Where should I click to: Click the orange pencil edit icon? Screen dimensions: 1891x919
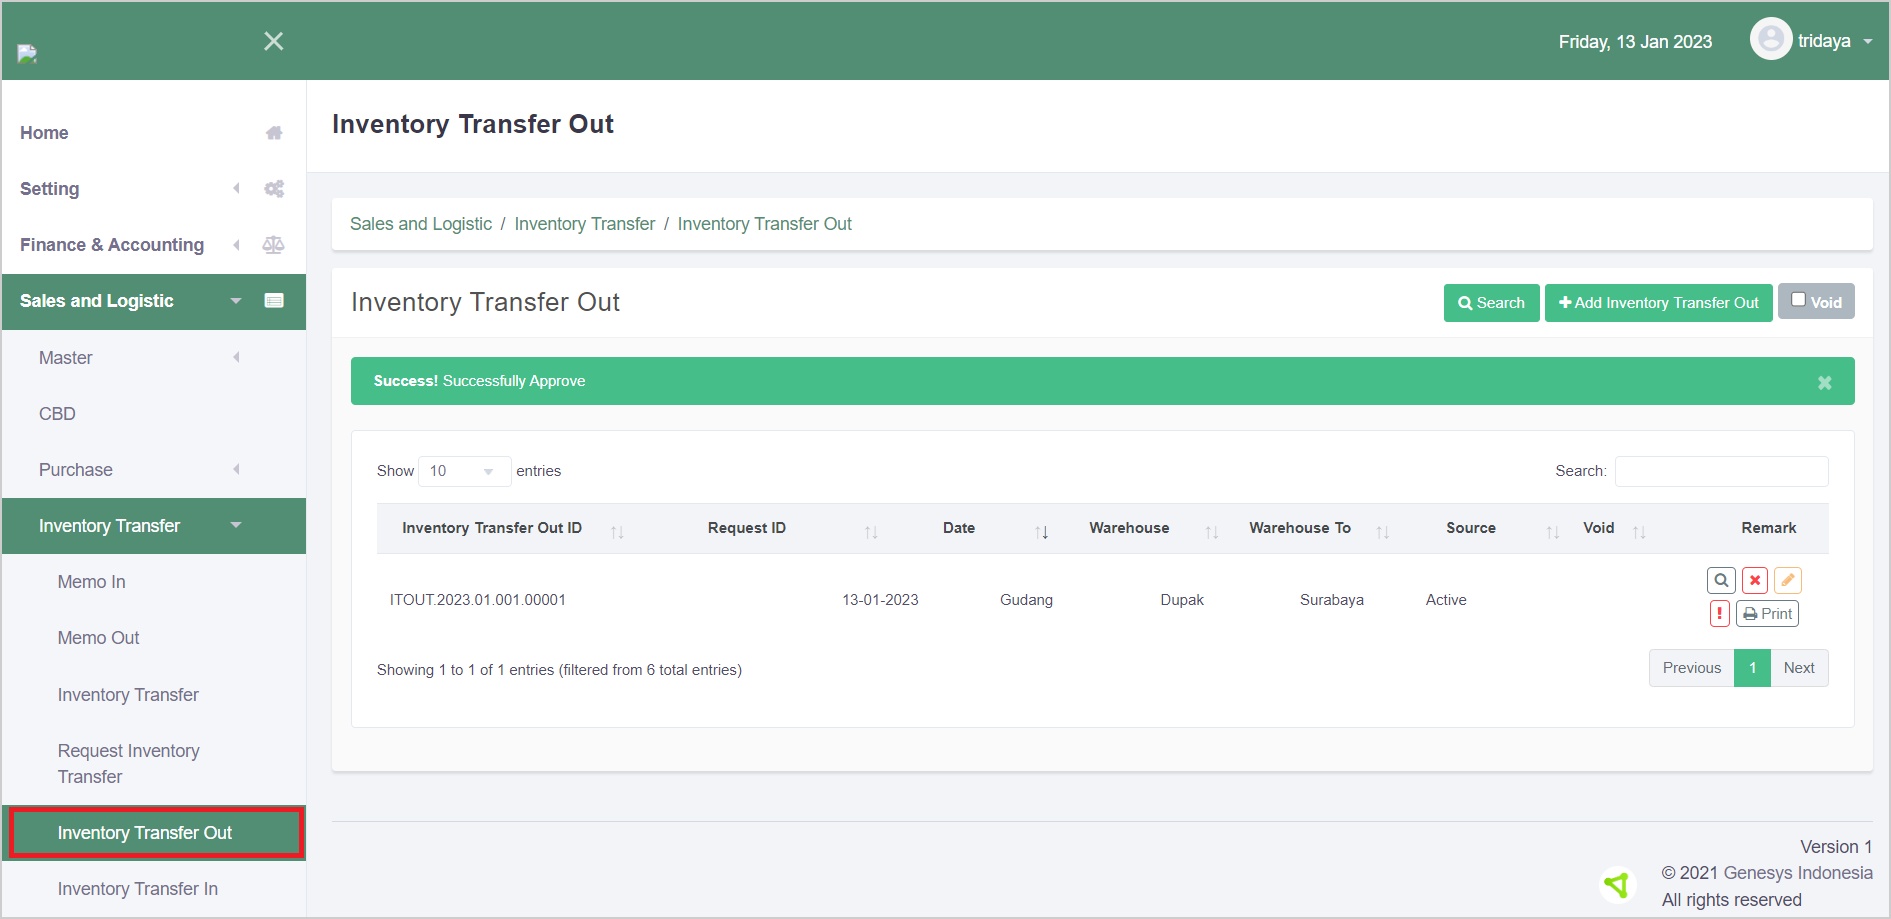coord(1787,580)
